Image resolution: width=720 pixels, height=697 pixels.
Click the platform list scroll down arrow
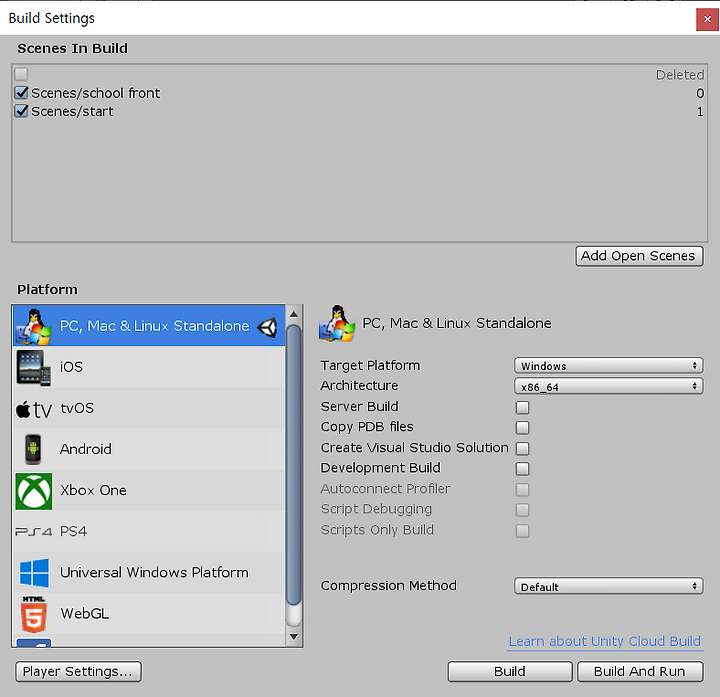click(x=294, y=637)
